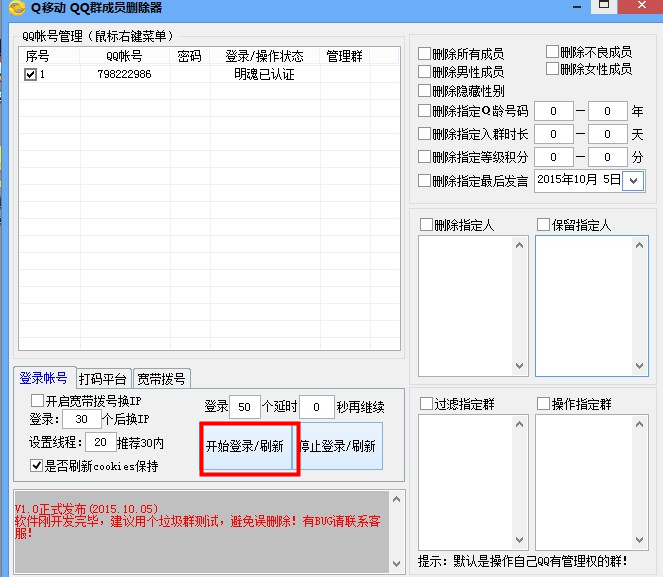Uncheck 是否刷新cookies保持 option
Image resolution: width=663 pixels, height=577 pixels.
(x=36, y=466)
